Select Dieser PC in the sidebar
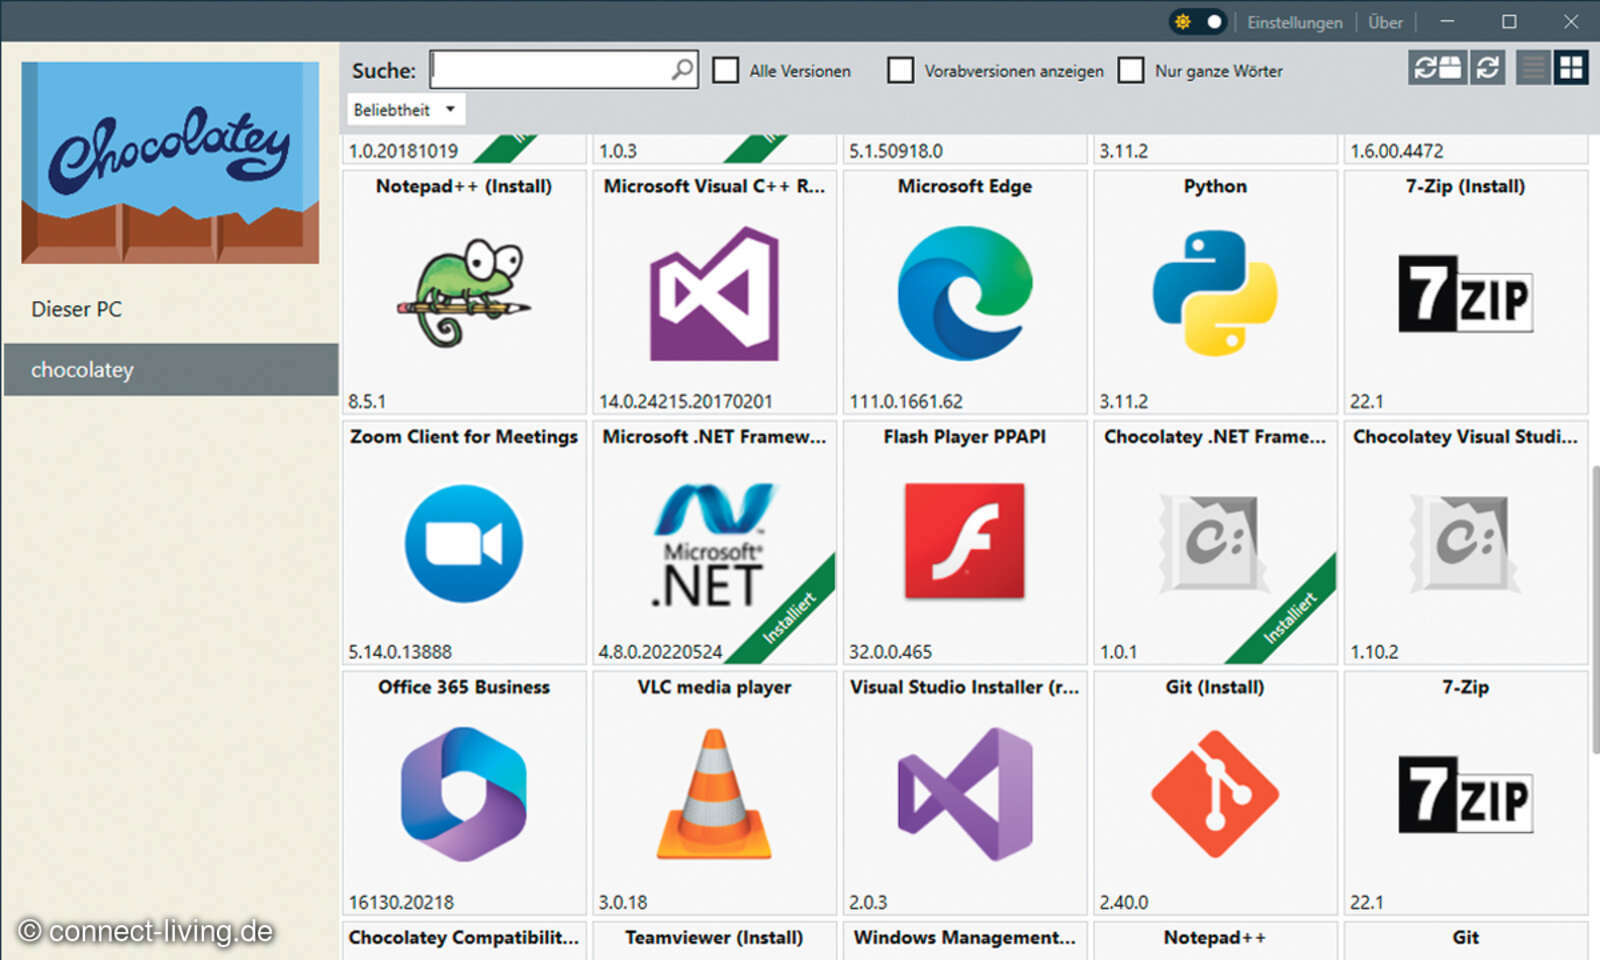Image resolution: width=1600 pixels, height=960 pixels. coord(77,308)
